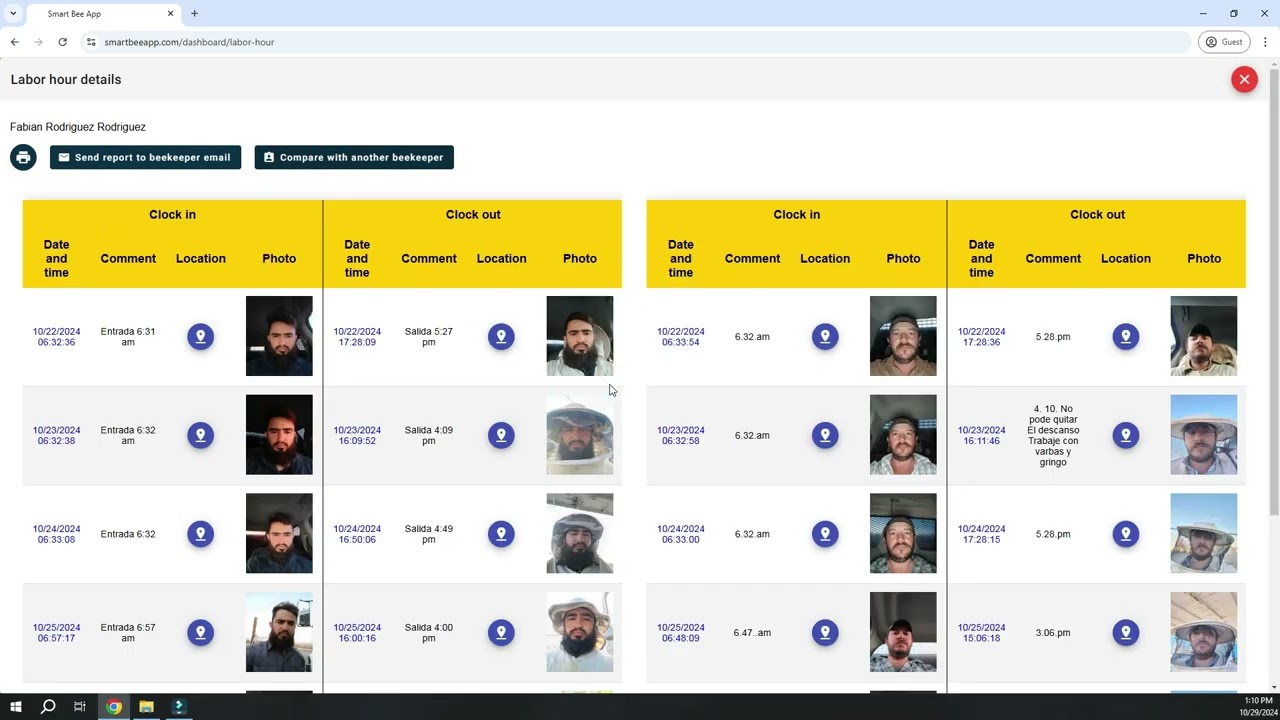The width and height of the screenshot is (1280, 720).
Task: View clock-in photo for 6.47..am entry
Action: (x=903, y=632)
